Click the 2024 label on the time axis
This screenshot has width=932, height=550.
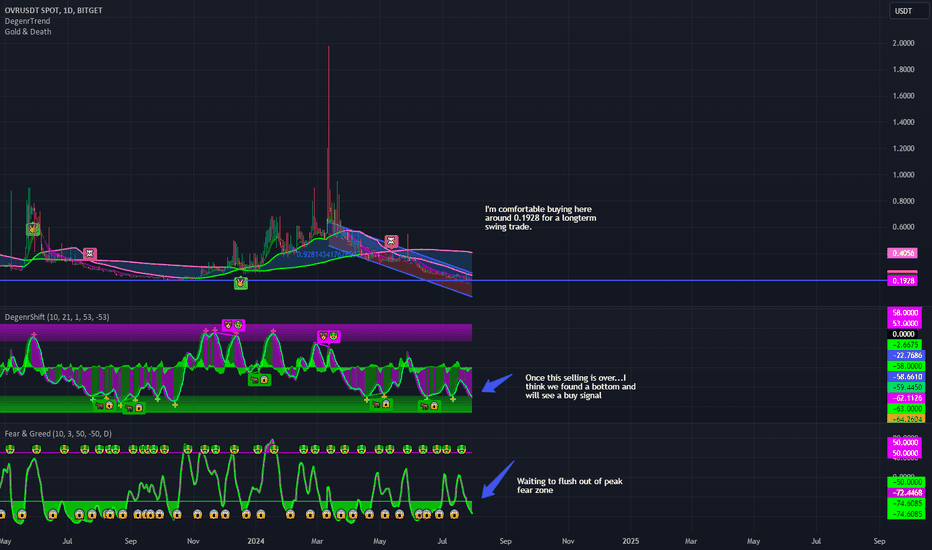[256, 541]
